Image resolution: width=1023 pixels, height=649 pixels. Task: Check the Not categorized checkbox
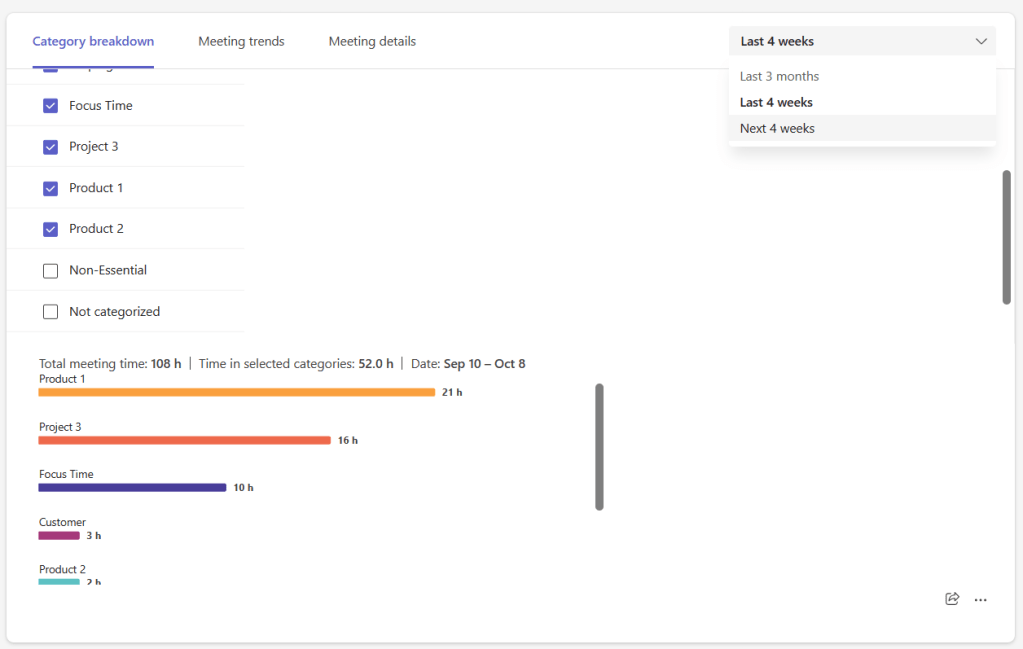(50, 312)
